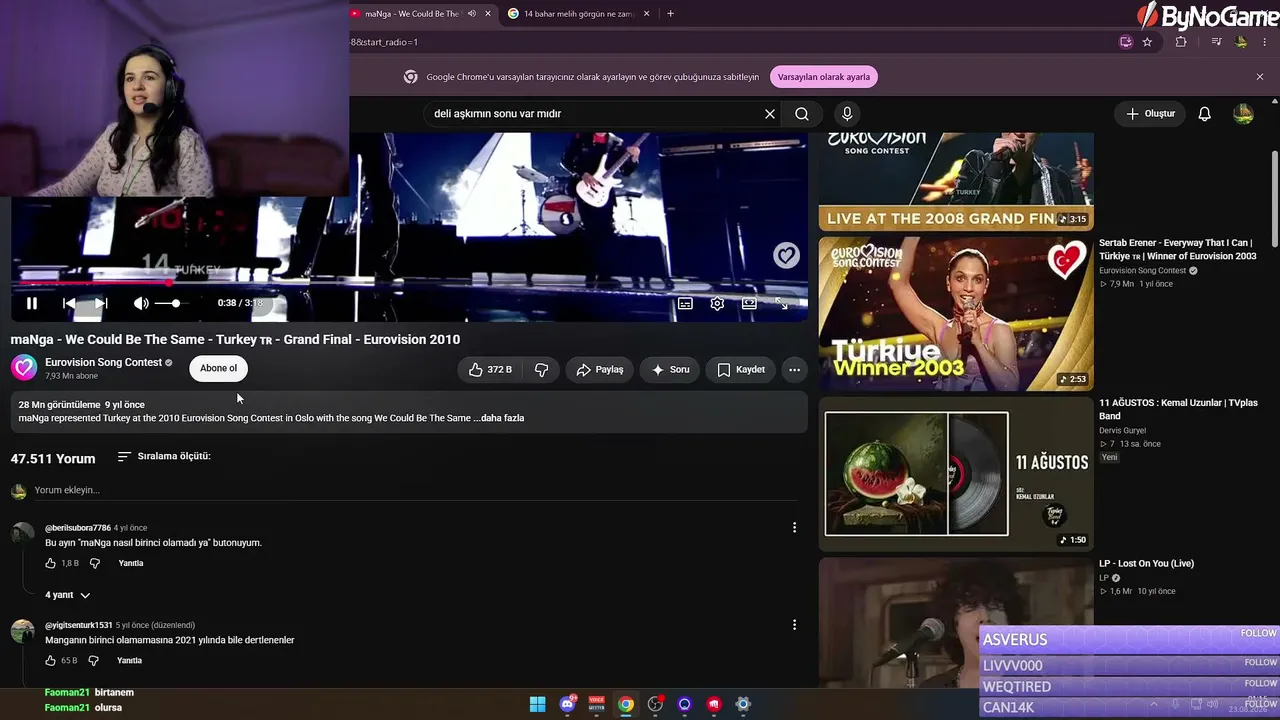
Task: Adjust the player volume slider
Action: point(169,303)
